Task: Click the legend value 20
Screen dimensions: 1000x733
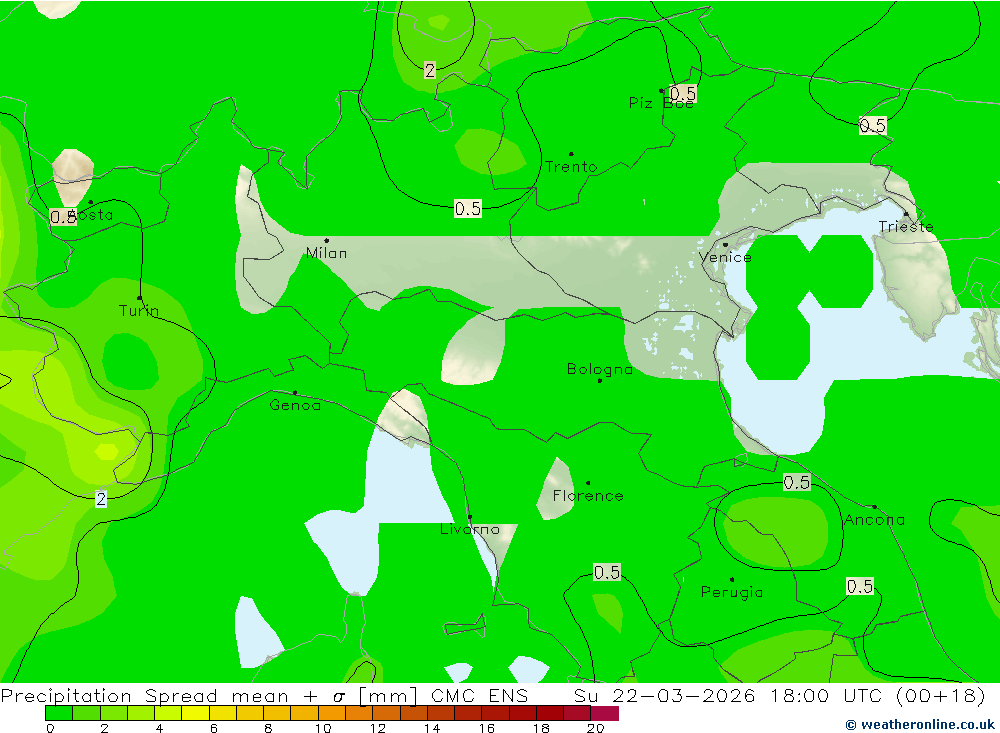Action: pos(595,728)
